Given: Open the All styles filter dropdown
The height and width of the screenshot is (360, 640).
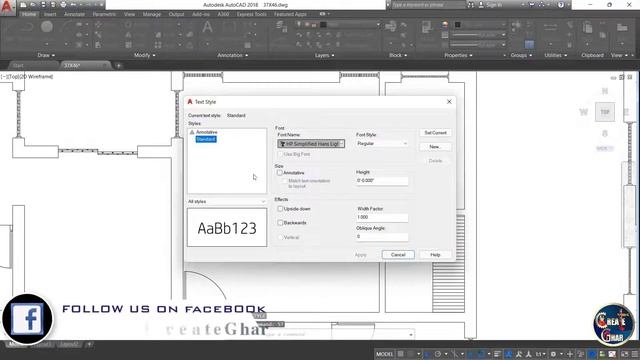Looking at the screenshot, I should (x=227, y=202).
